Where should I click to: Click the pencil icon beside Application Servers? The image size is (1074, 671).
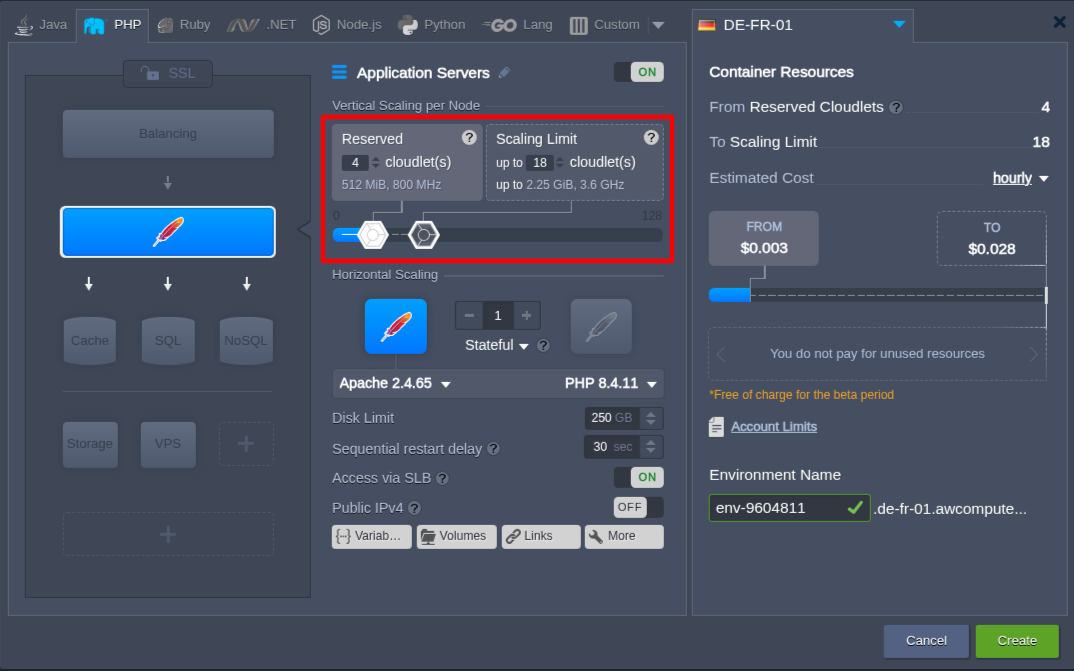504,73
